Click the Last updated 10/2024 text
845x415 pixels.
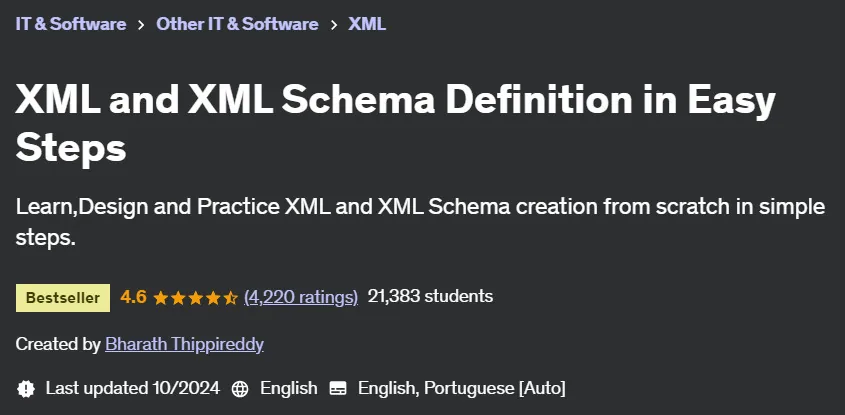click(133, 388)
